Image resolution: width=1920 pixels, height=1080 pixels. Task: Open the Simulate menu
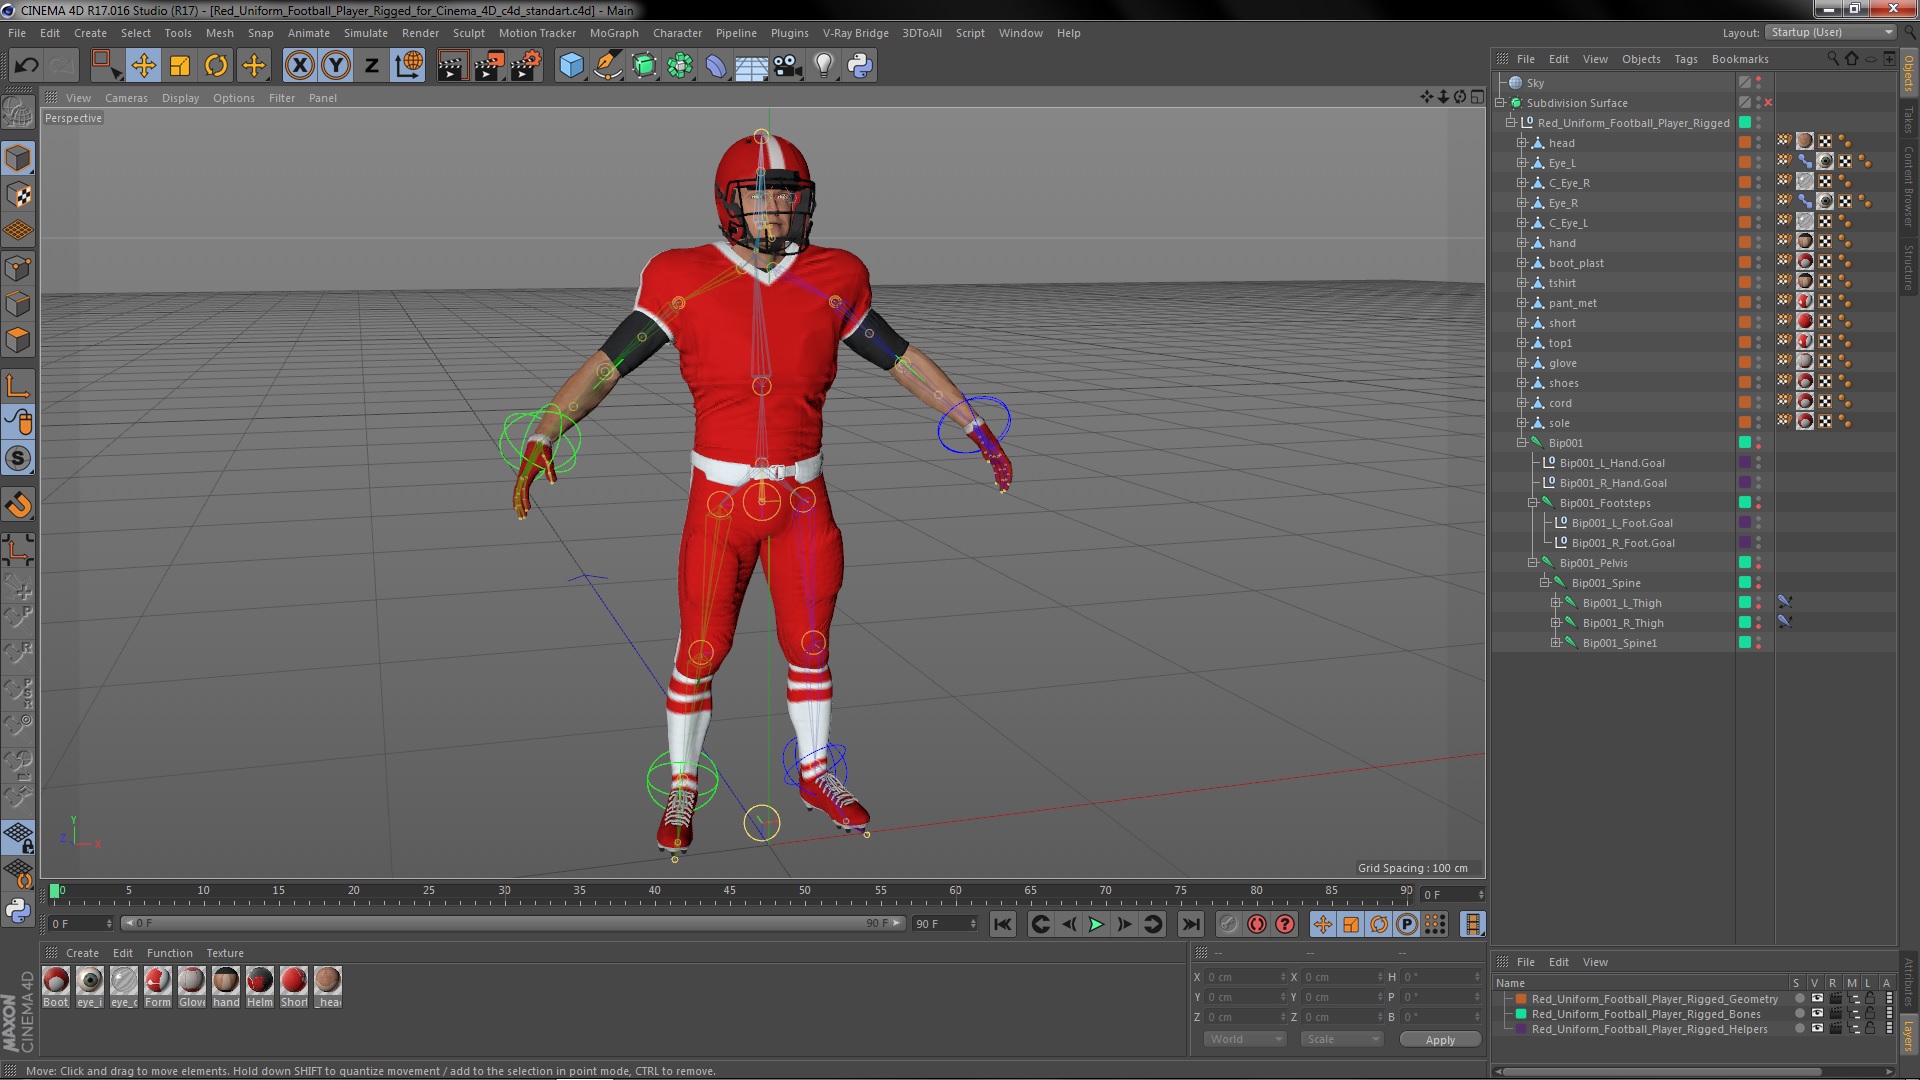click(x=365, y=33)
